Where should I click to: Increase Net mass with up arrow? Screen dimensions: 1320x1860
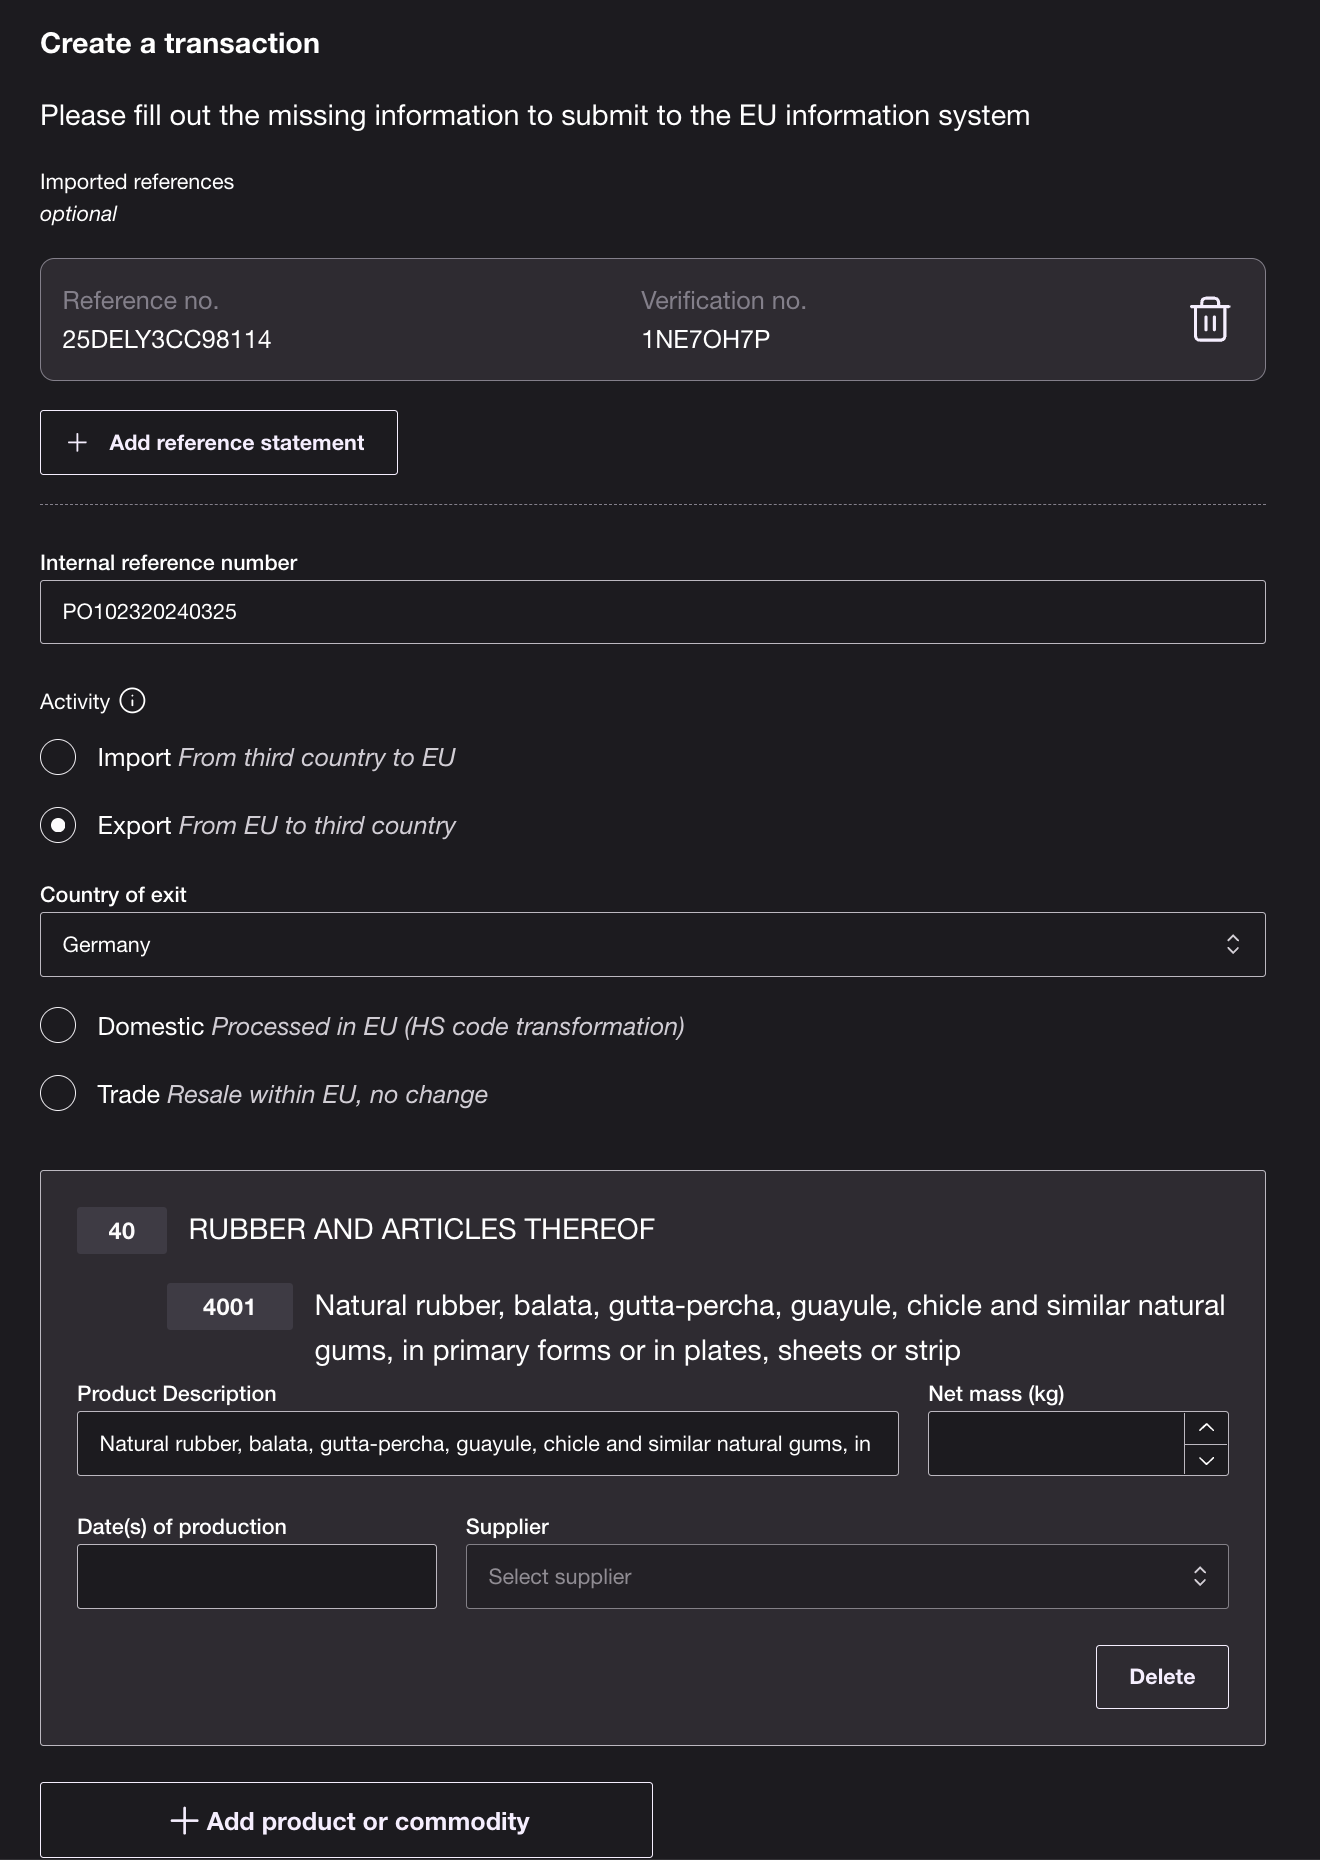point(1206,1428)
